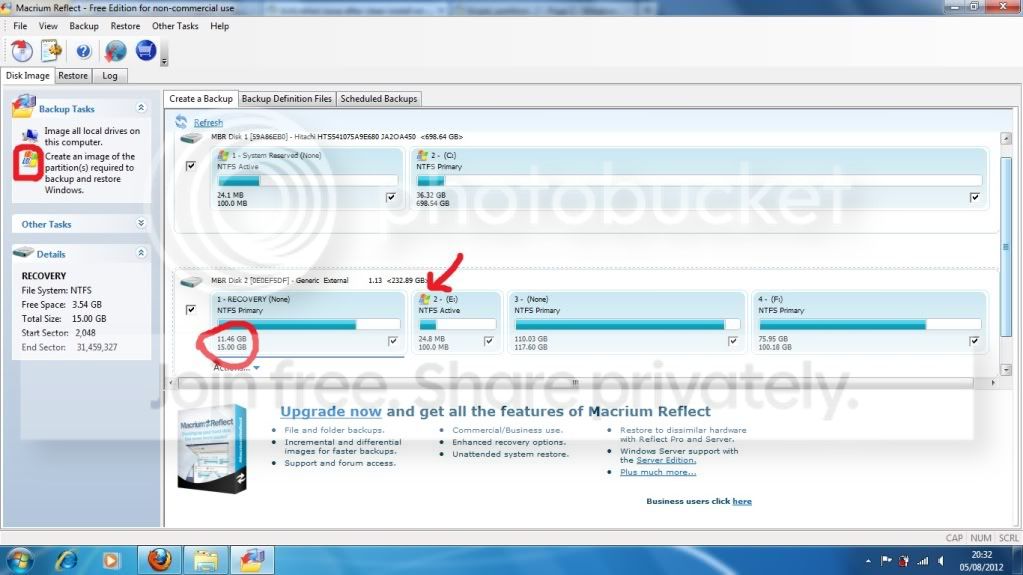Toggle the MBR Disk 1 checkbox
Viewport: 1023px width, 575px height.
[191, 166]
